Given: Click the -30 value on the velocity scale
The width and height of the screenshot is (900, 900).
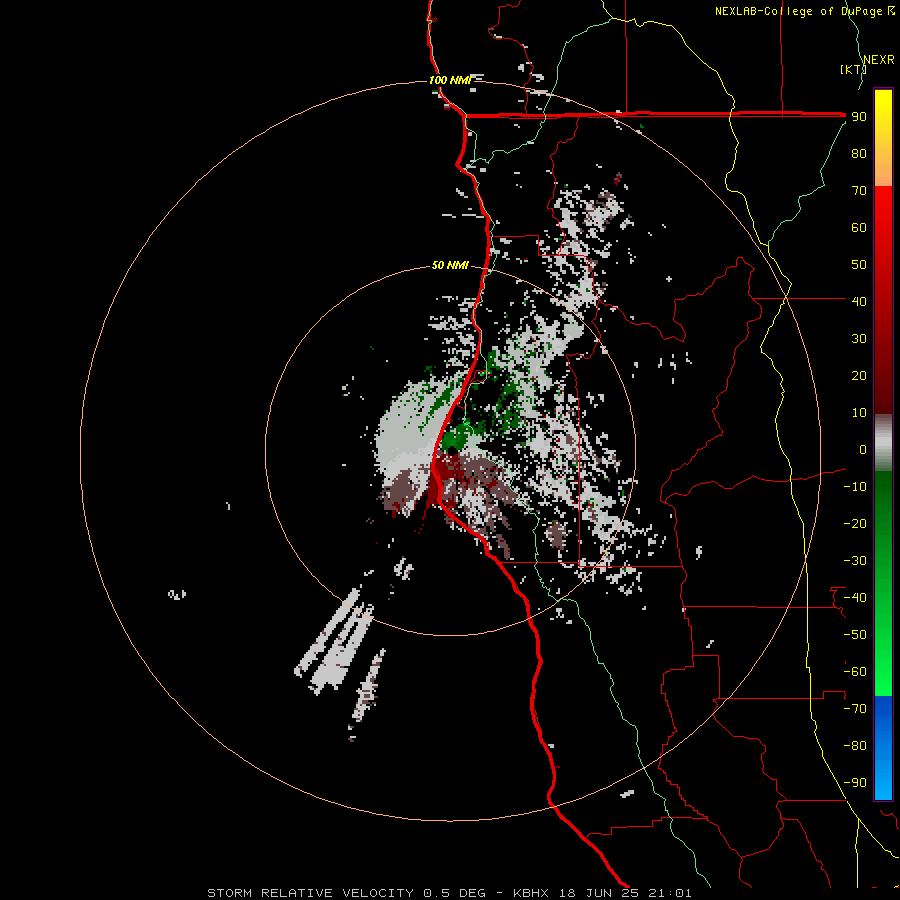Looking at the screenshot, I should point(855,561).
